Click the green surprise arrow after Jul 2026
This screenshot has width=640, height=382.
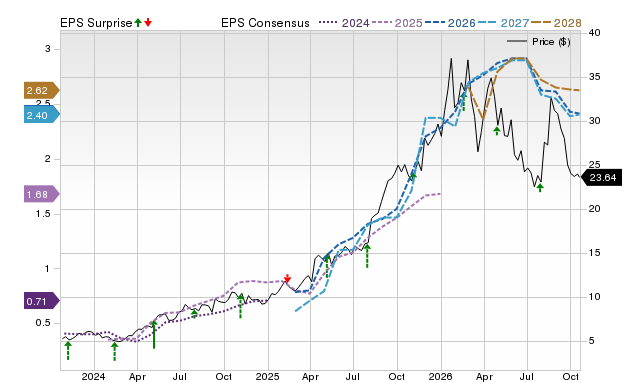540,188
